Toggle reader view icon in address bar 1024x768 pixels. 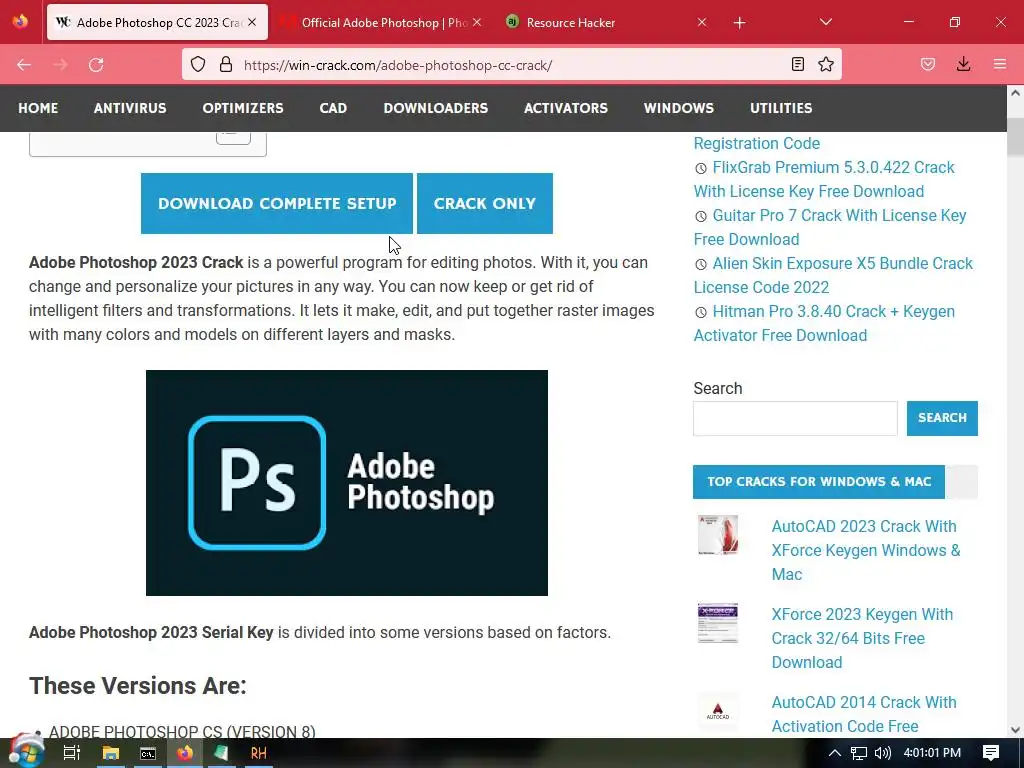(x=797, y=65)
